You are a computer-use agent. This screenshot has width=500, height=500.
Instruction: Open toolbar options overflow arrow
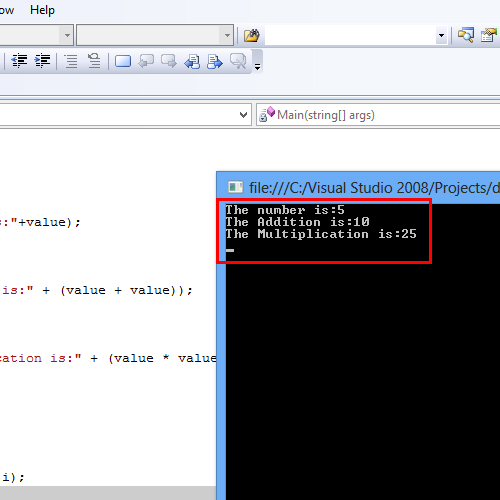[257, 67]
